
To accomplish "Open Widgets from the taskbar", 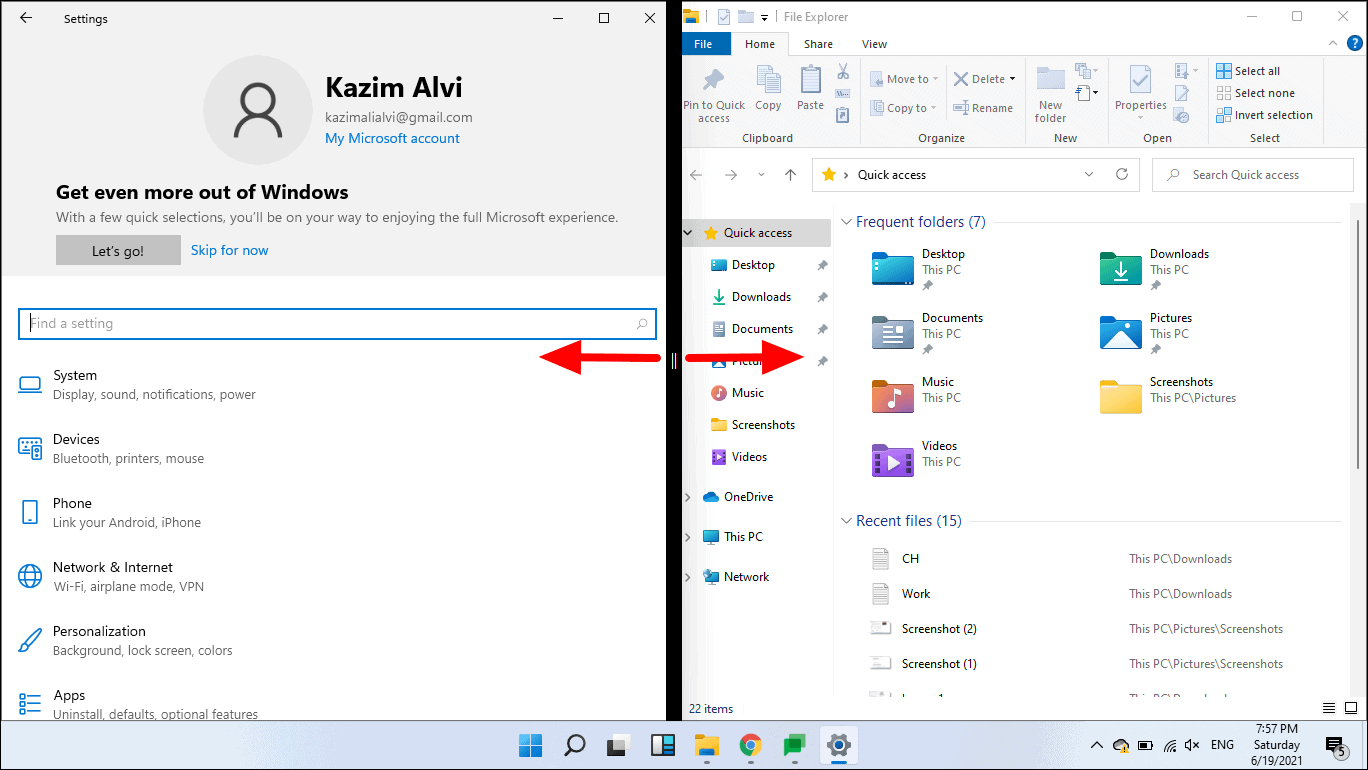I will point(662,745).
